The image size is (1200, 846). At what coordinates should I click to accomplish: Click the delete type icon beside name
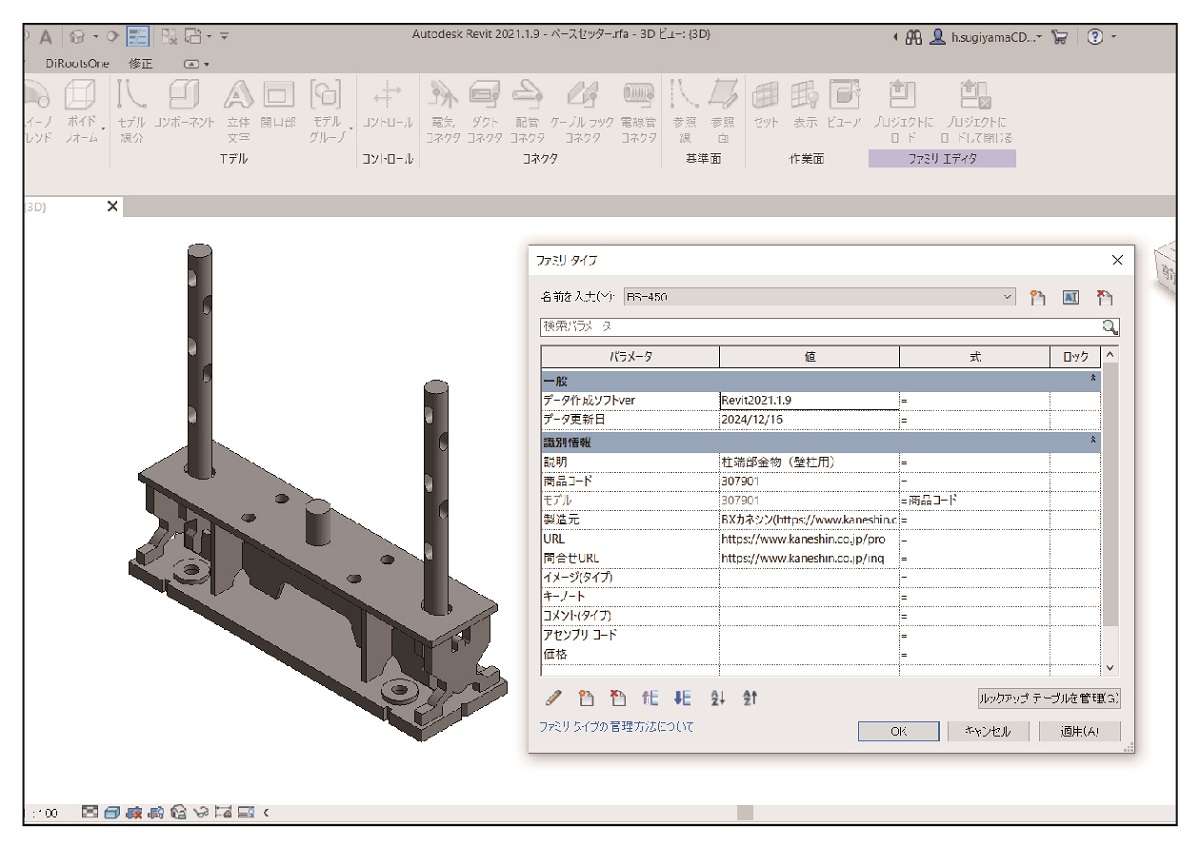coord(1104,298)
